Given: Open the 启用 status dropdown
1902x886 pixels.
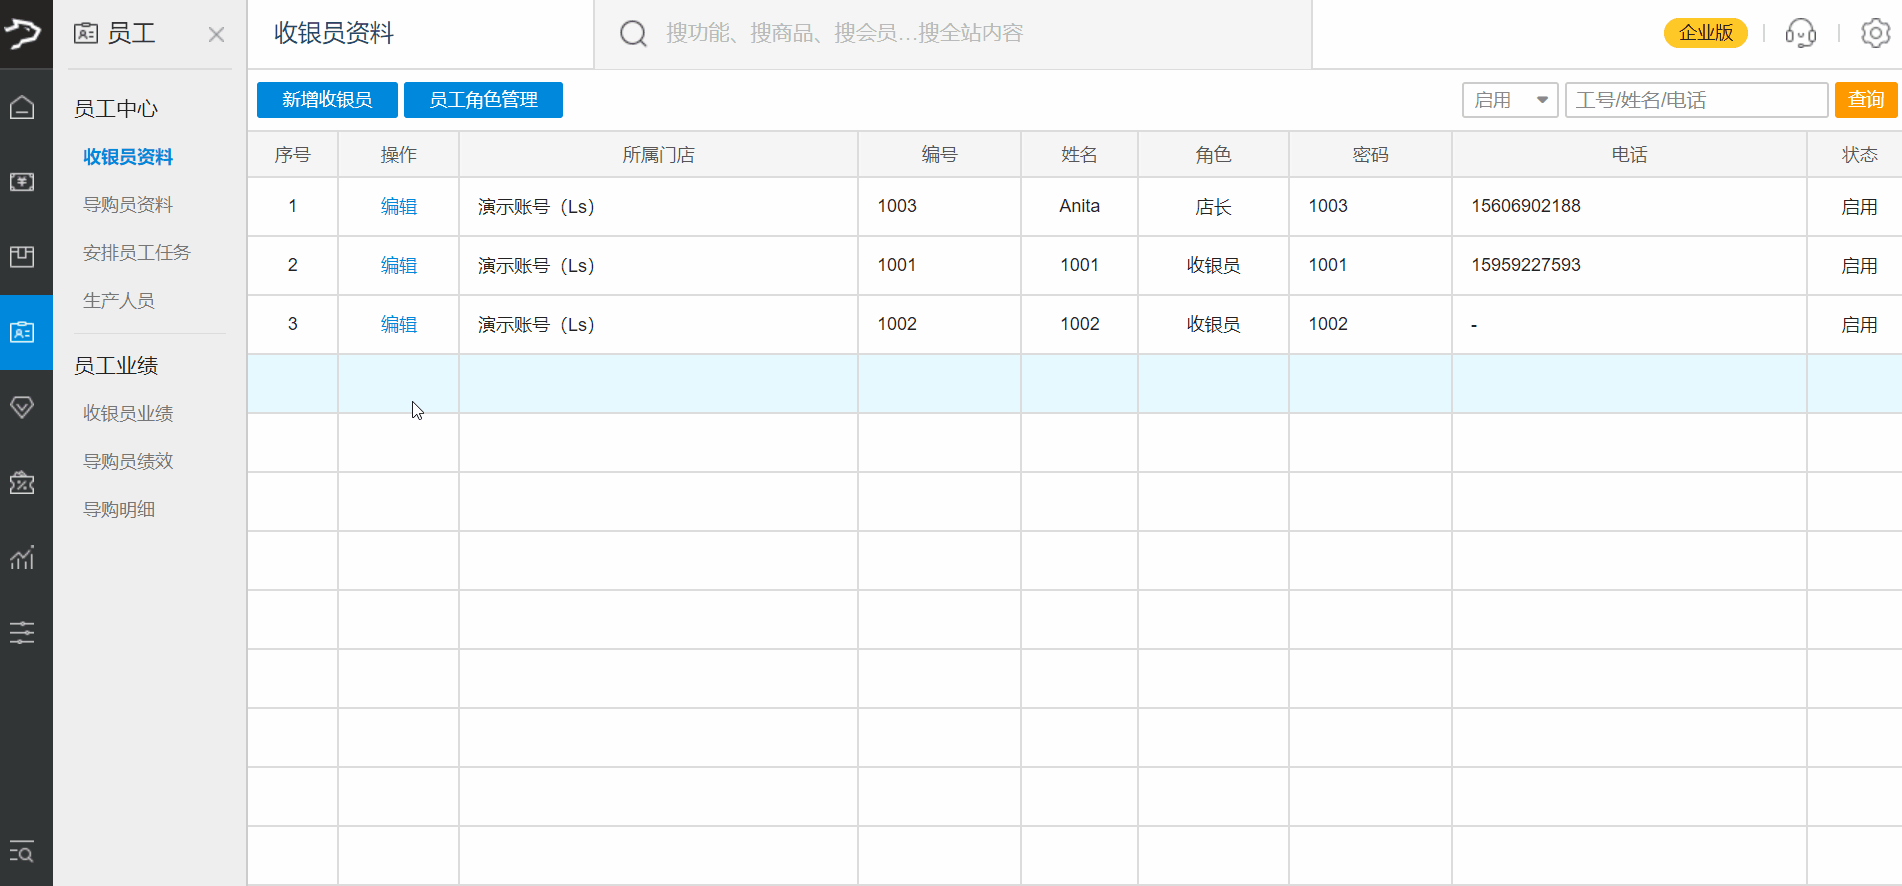Looking at the screenshot, I should pyautogui.click(x=1510, y=100).
